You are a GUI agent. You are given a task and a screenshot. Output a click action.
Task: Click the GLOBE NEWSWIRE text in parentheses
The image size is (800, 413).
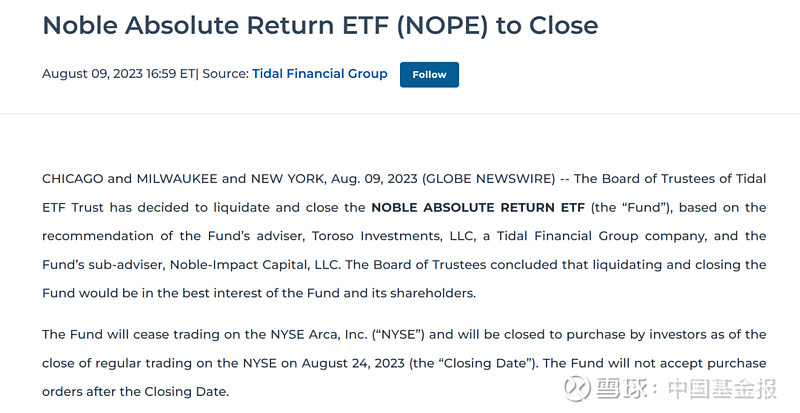489,179
